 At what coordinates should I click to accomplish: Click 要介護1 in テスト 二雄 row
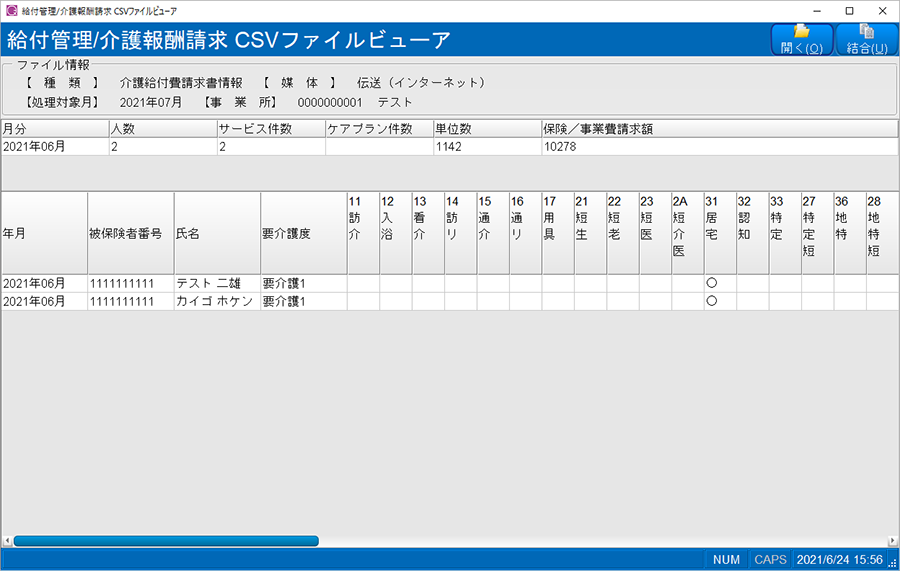[x=304, y=283]
